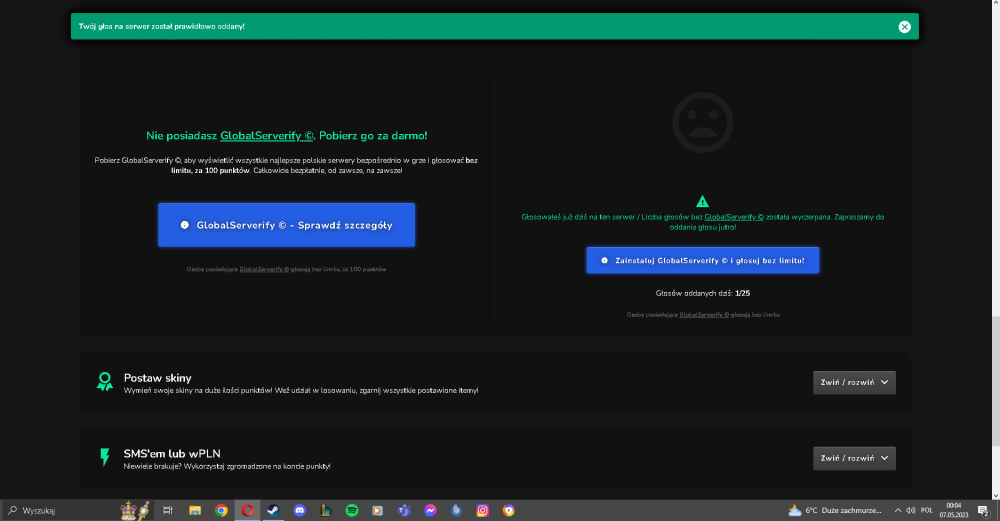1000x521 pixels.
Task: Dismiss the green vote confirmation notification
Action: [904, 27]
